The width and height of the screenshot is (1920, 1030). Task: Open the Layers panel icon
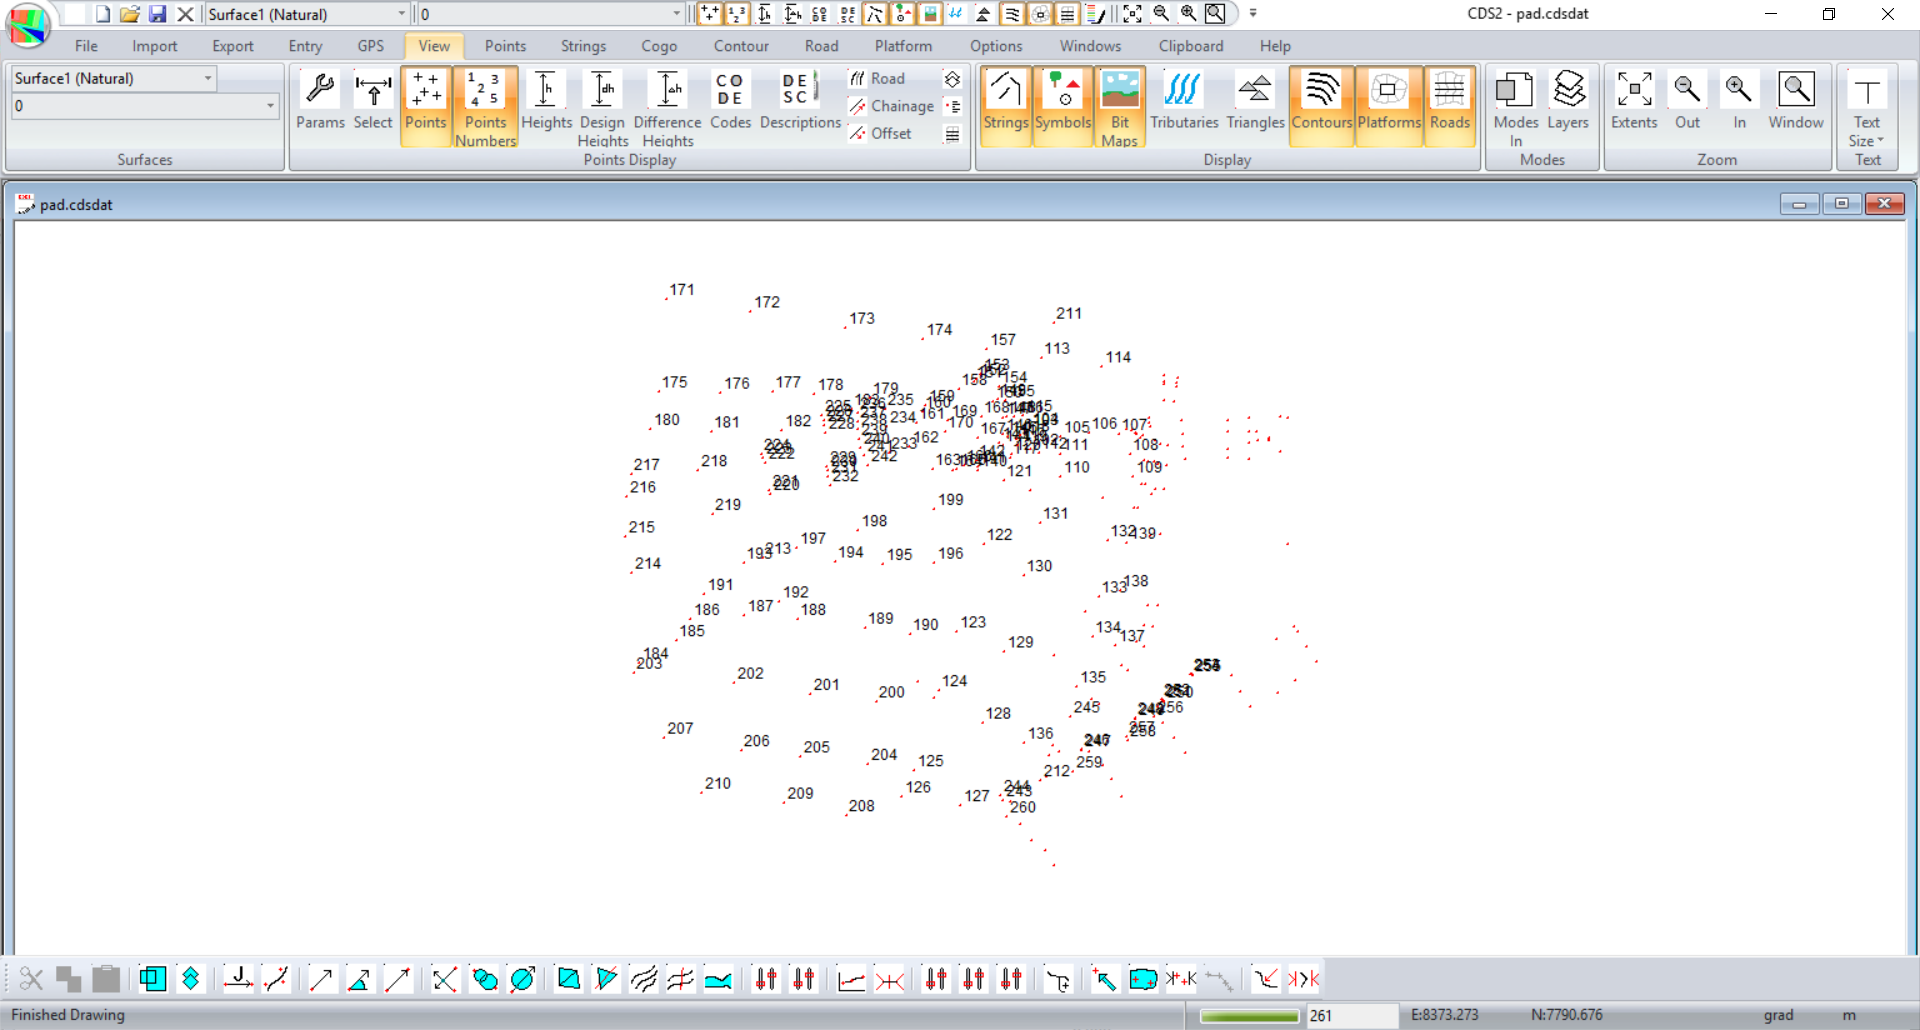[x=1567, y=100]
